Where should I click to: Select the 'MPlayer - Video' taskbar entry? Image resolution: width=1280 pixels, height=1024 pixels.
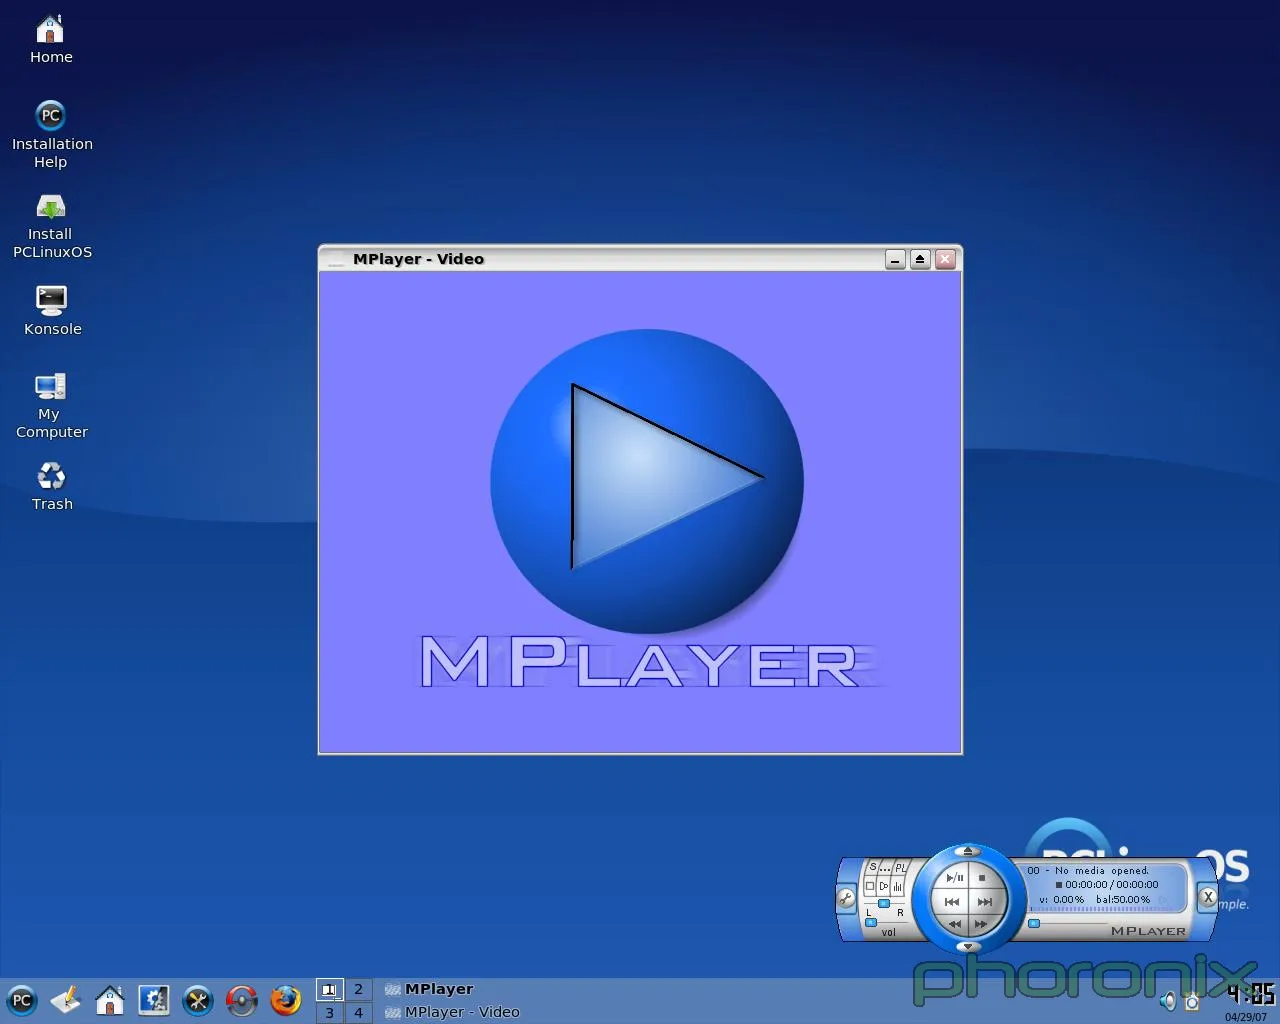click(x=452, y=1012)
